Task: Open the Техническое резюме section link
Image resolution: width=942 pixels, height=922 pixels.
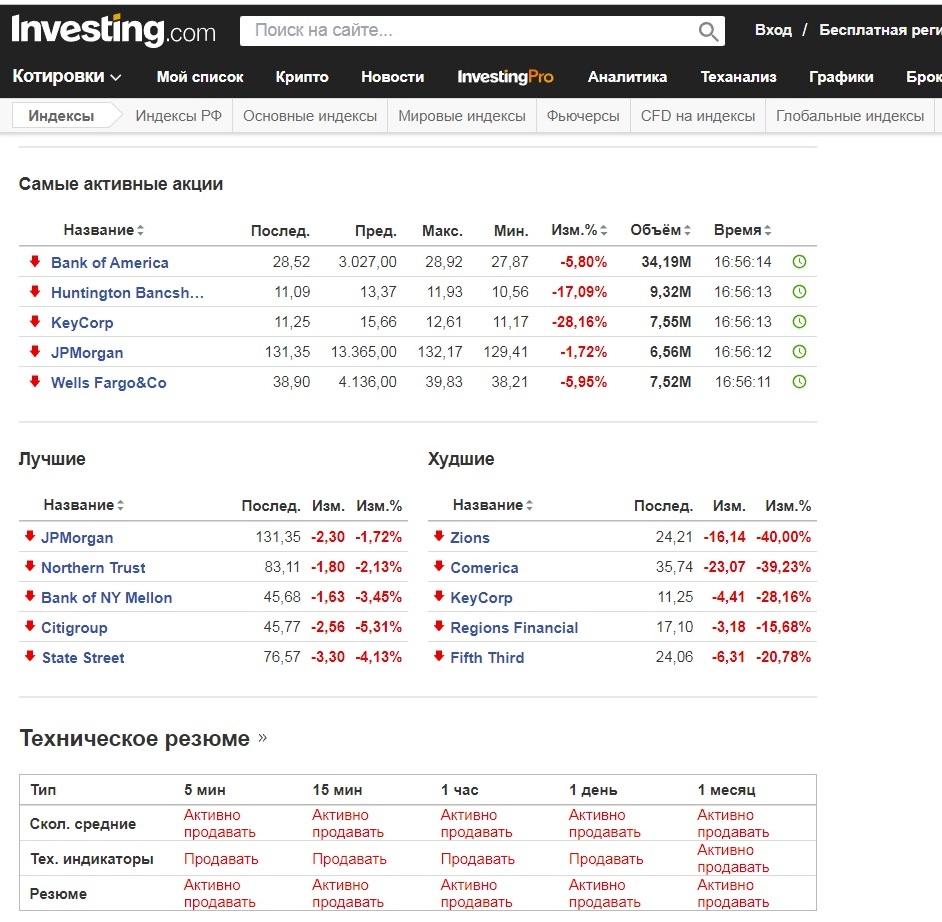Action: coord(143,738)
